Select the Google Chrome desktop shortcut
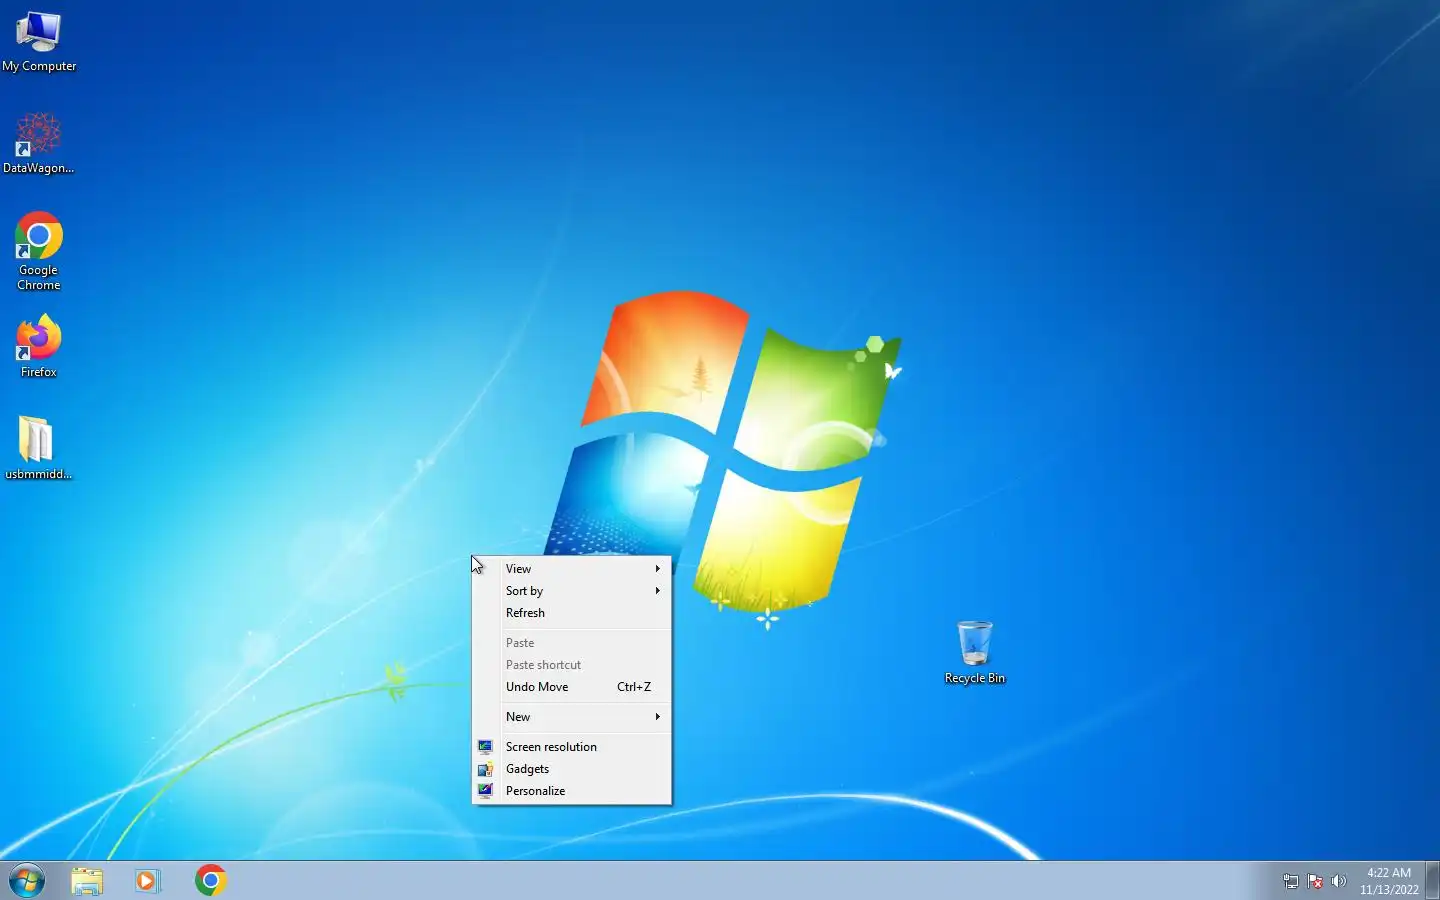Viewport: 1440px width, 900px height. click(39, 250)
